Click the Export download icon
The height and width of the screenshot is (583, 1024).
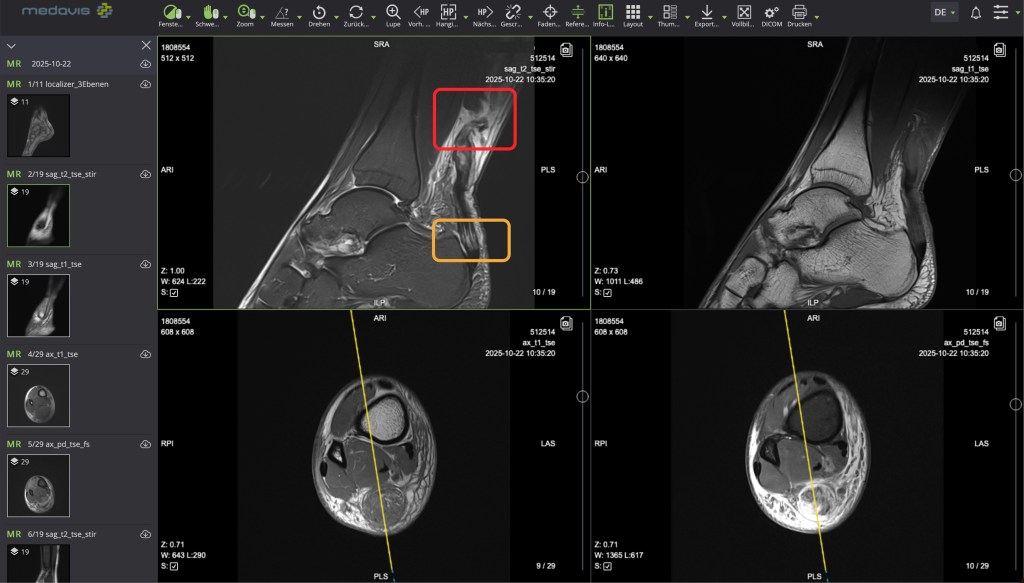pos(706,13)
